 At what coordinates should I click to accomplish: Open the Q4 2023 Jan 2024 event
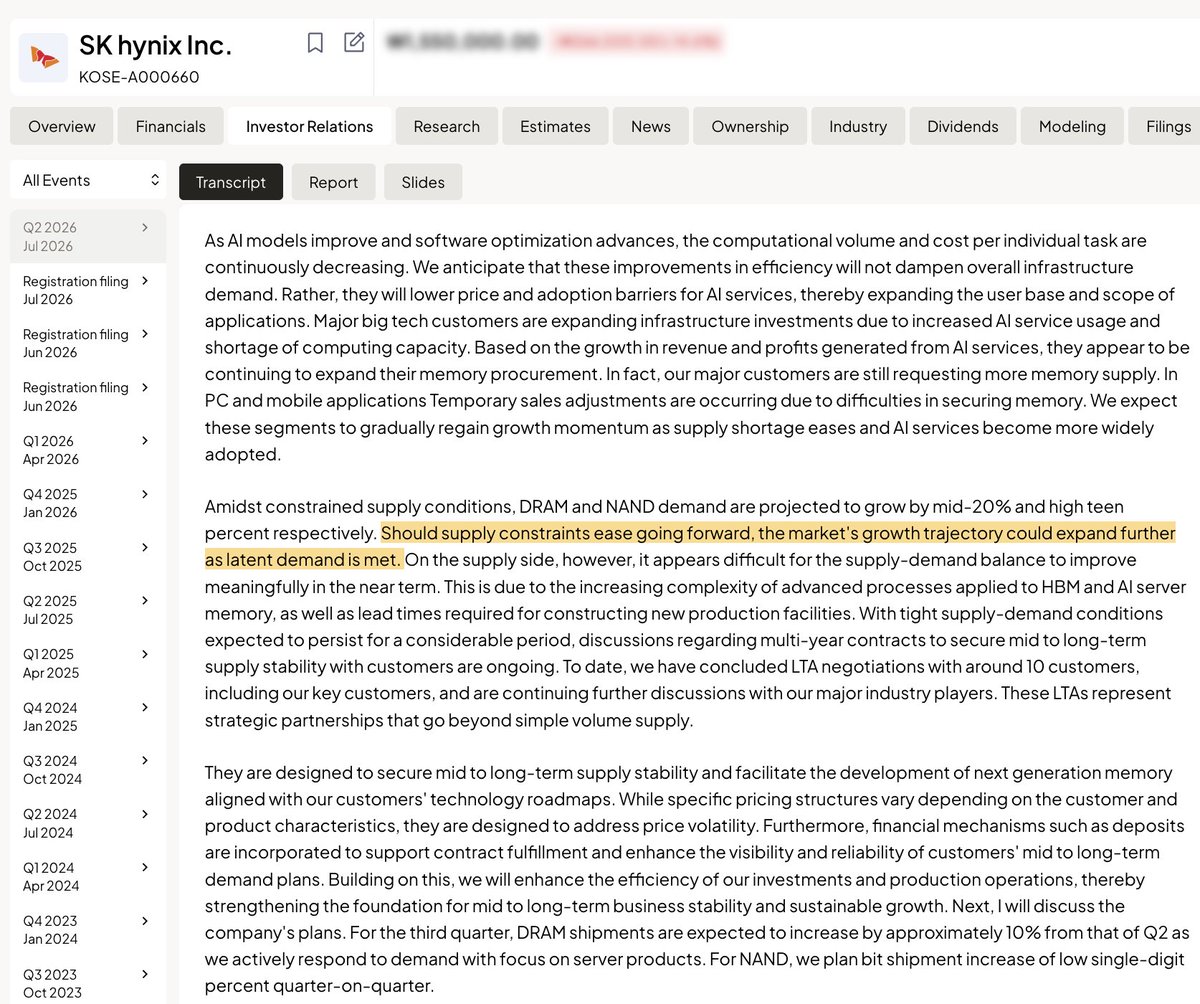click(88, 930)
